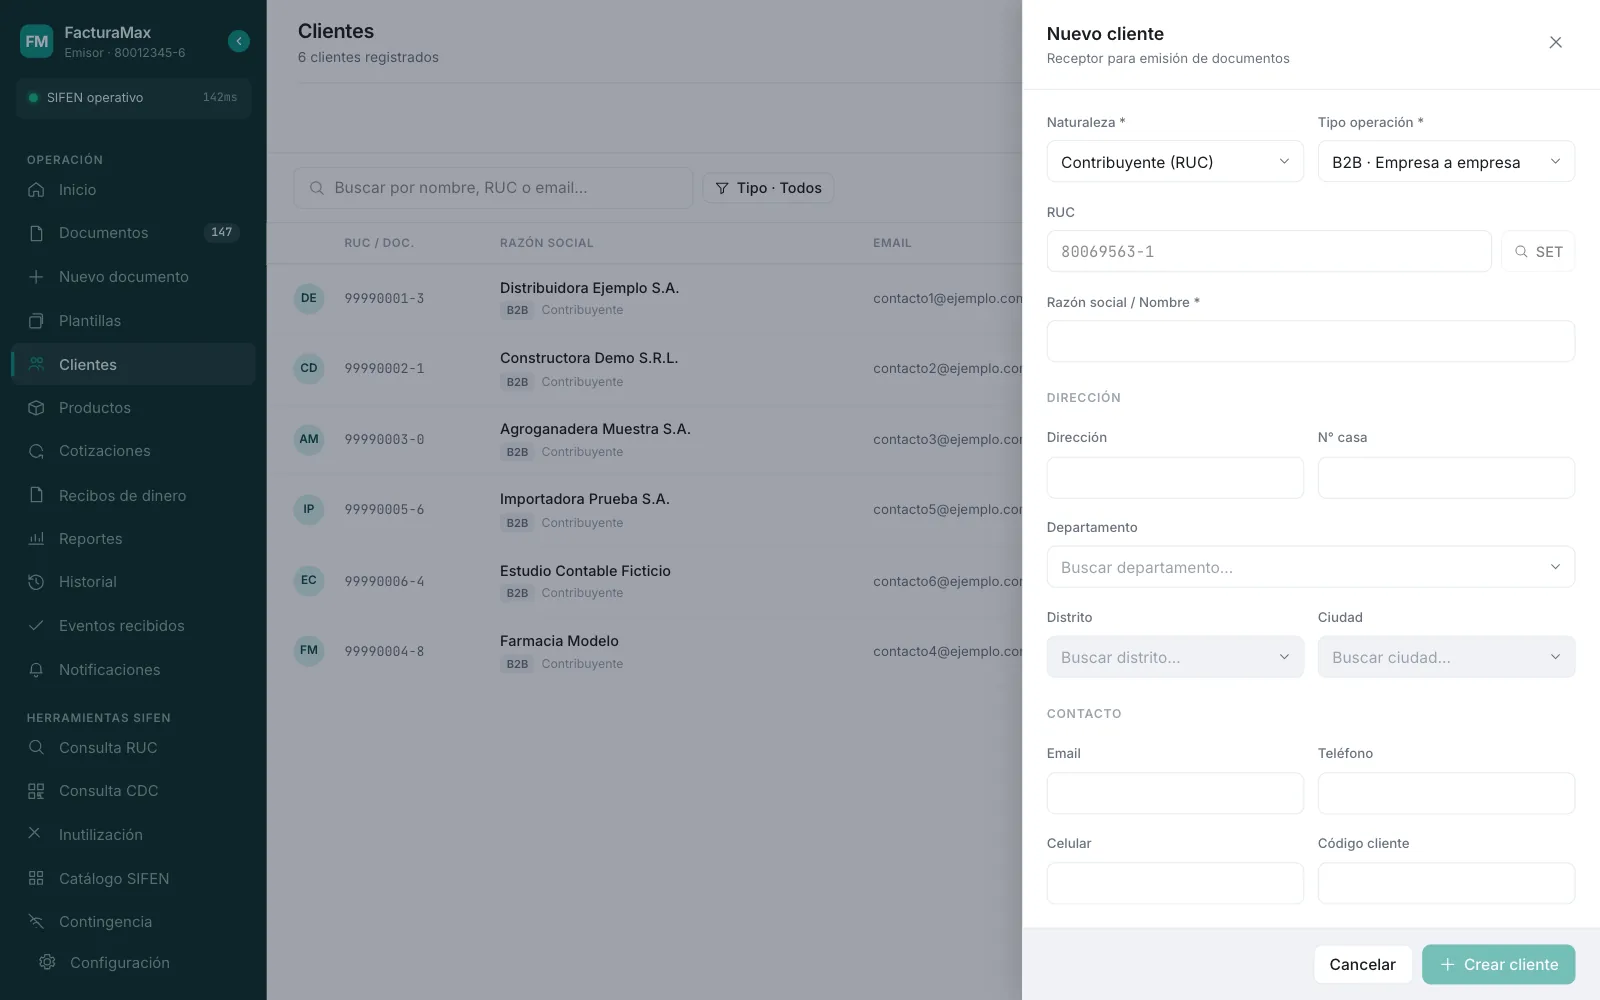
Task: Click the Inicio home icon
Action: coord(36,190)
